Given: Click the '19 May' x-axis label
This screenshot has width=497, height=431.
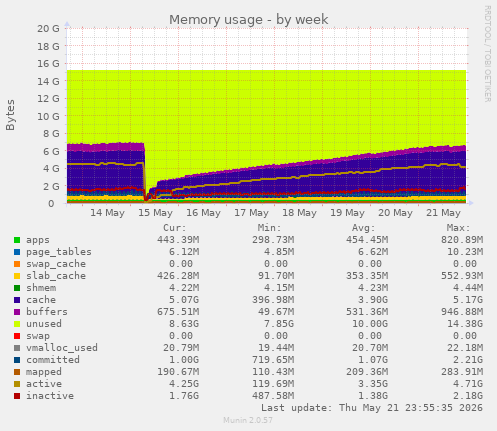Looking at the screenshot, I should coord(347,213).
